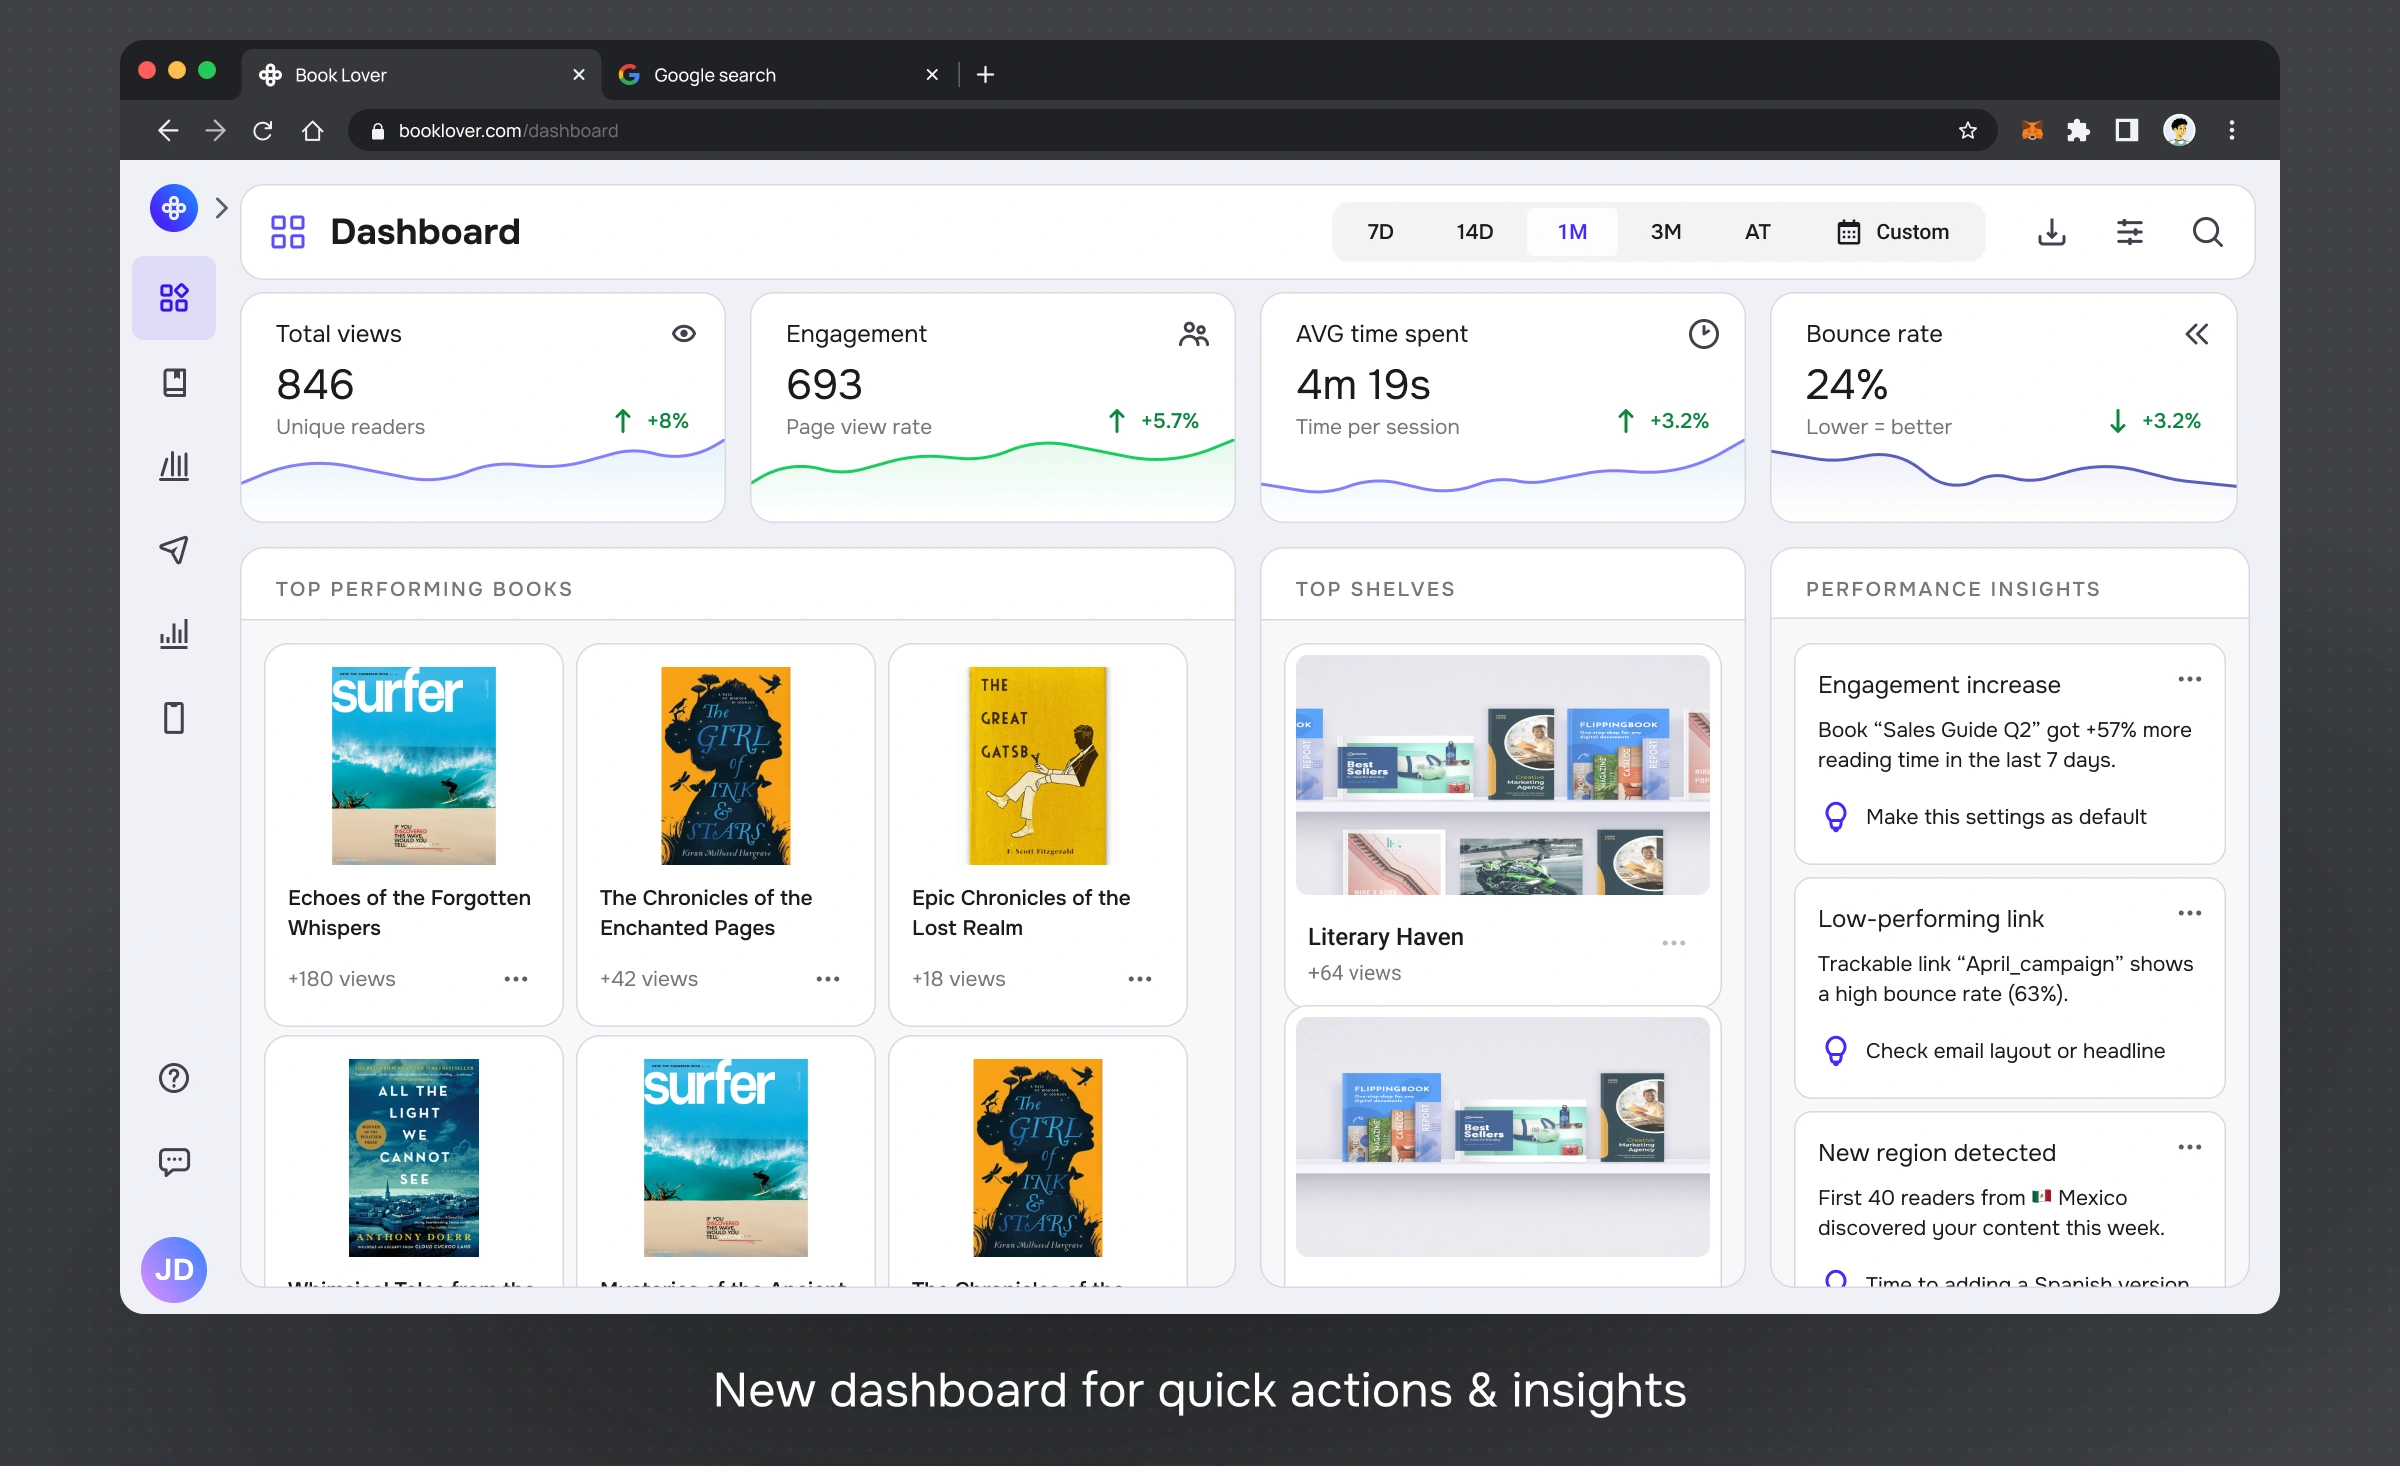Click Check email layout or headline
The image size is (2400, 1466).
[2014, 1051]
